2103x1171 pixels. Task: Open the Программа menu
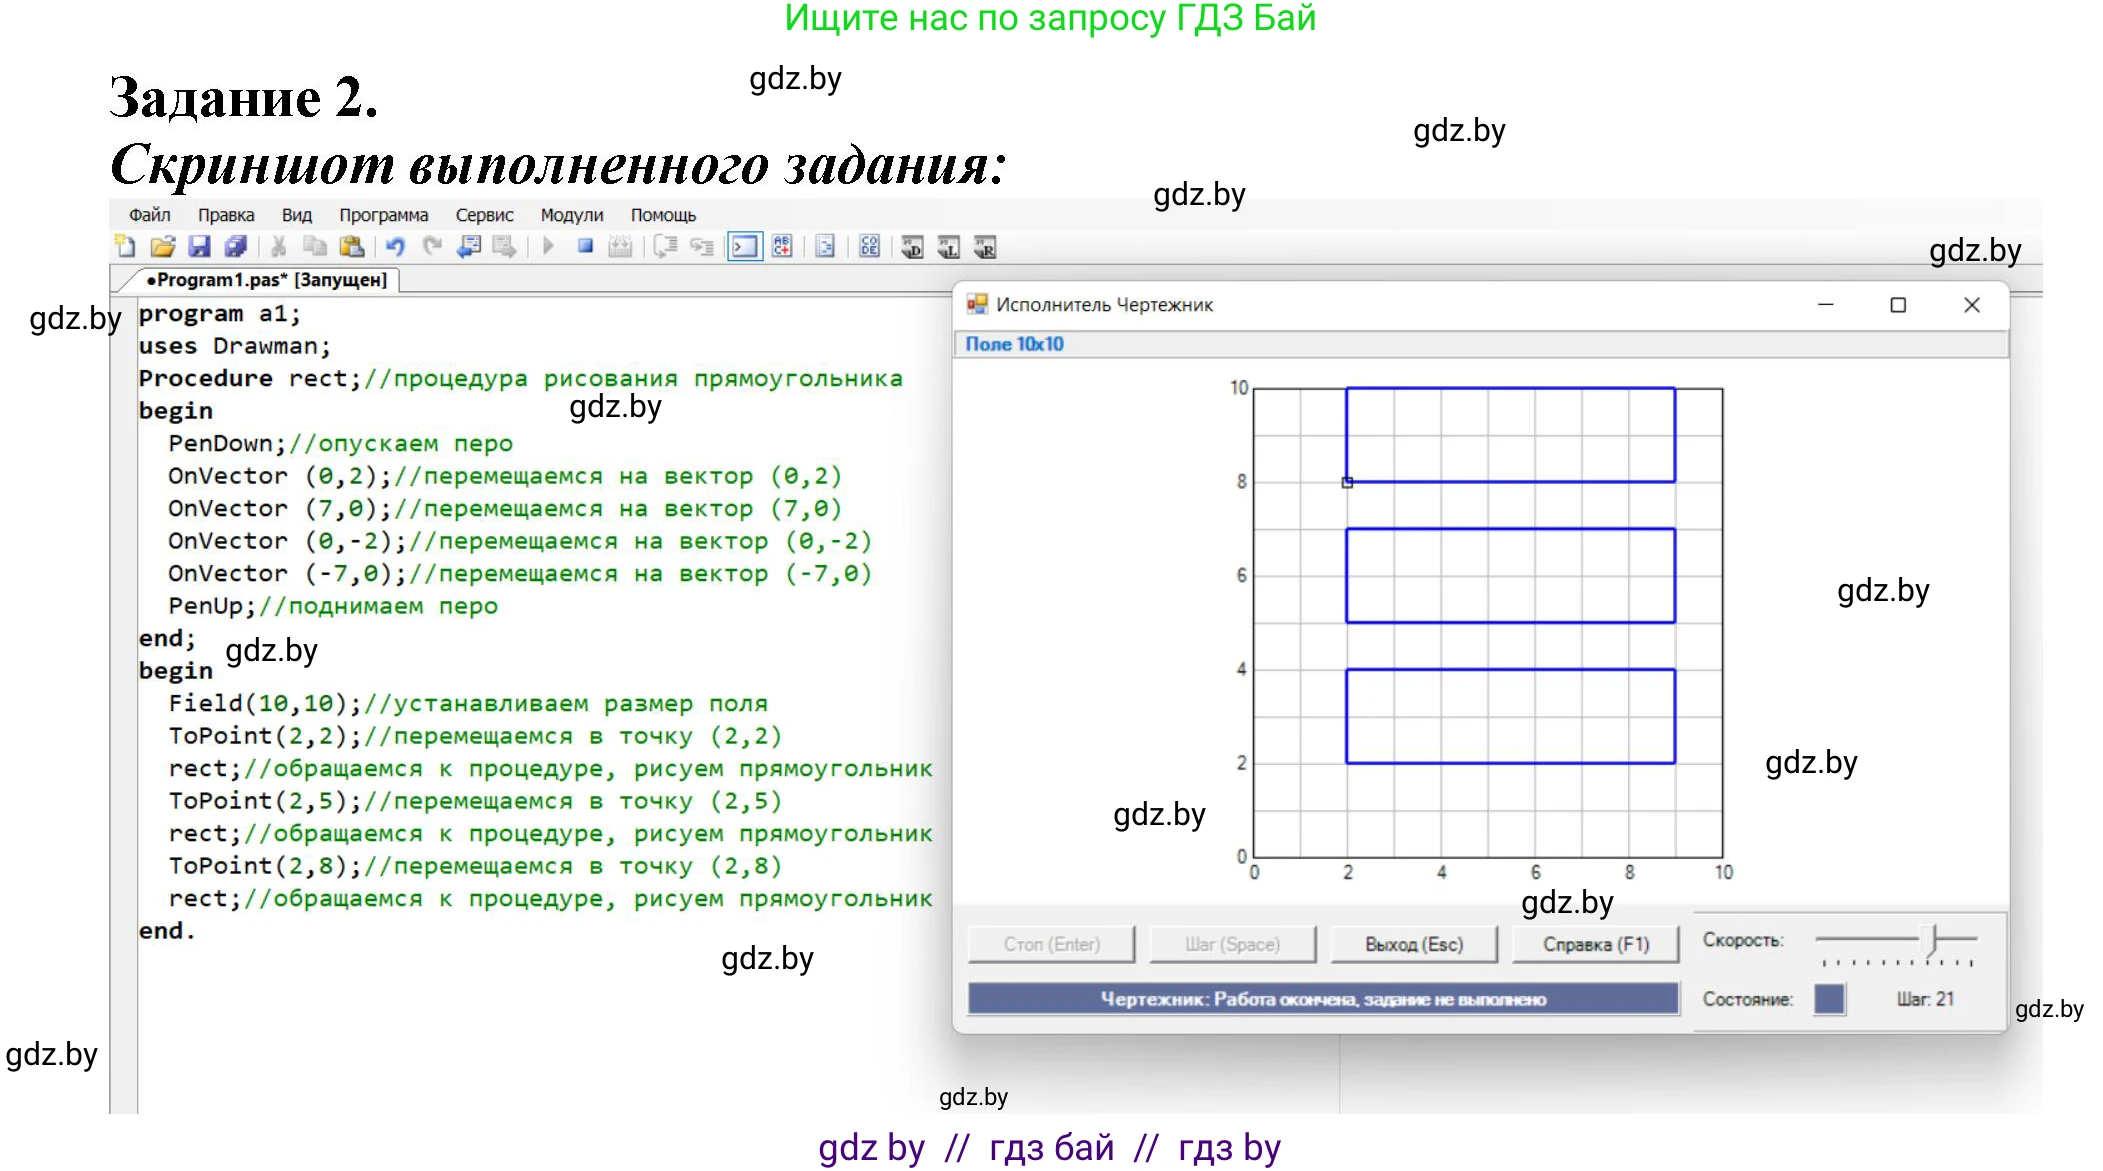383,215
